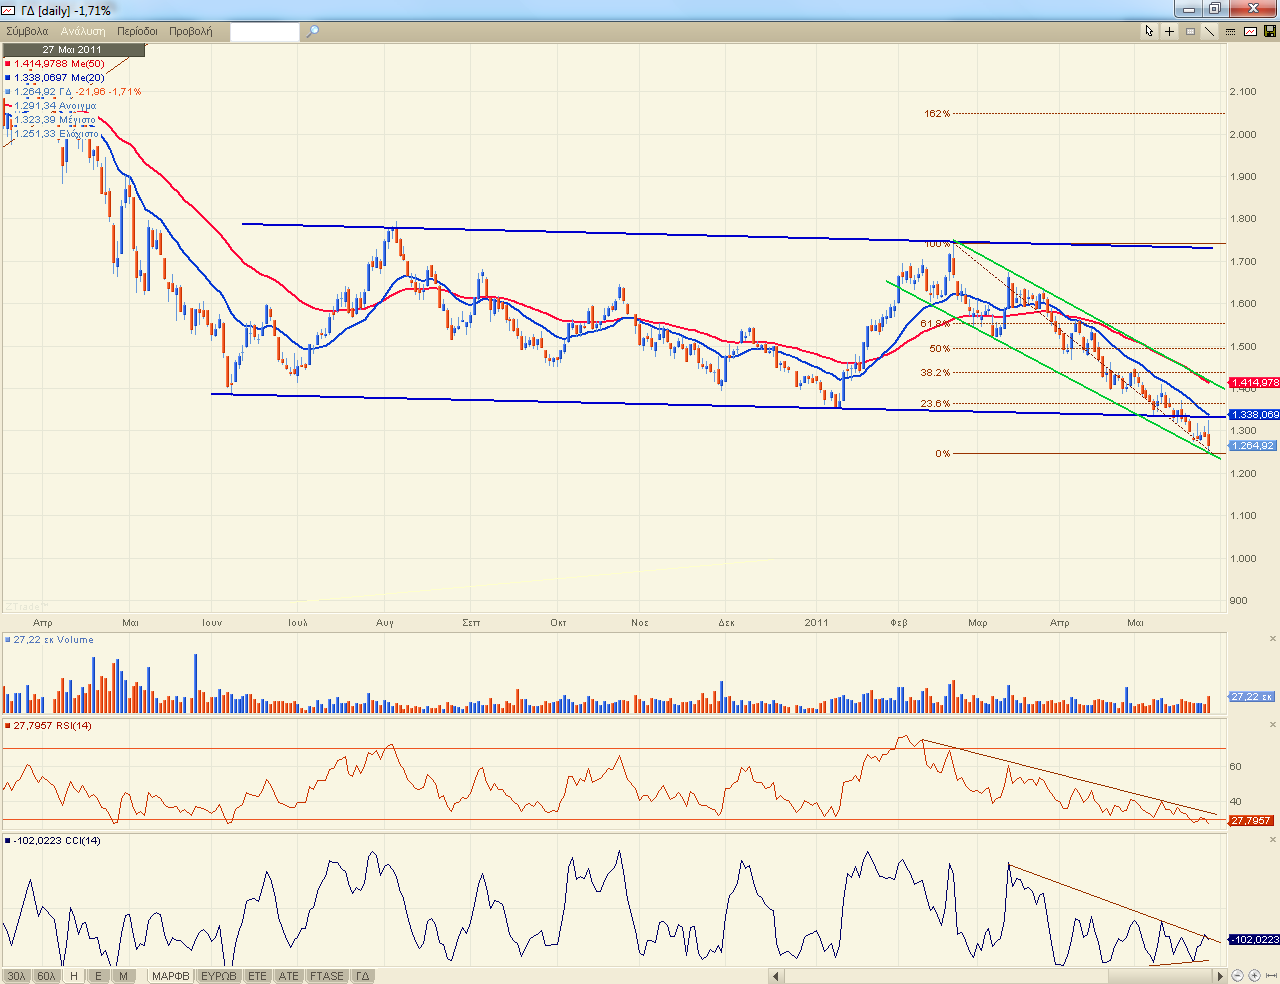Open the Προβολή menu

[x=190, y=31]
